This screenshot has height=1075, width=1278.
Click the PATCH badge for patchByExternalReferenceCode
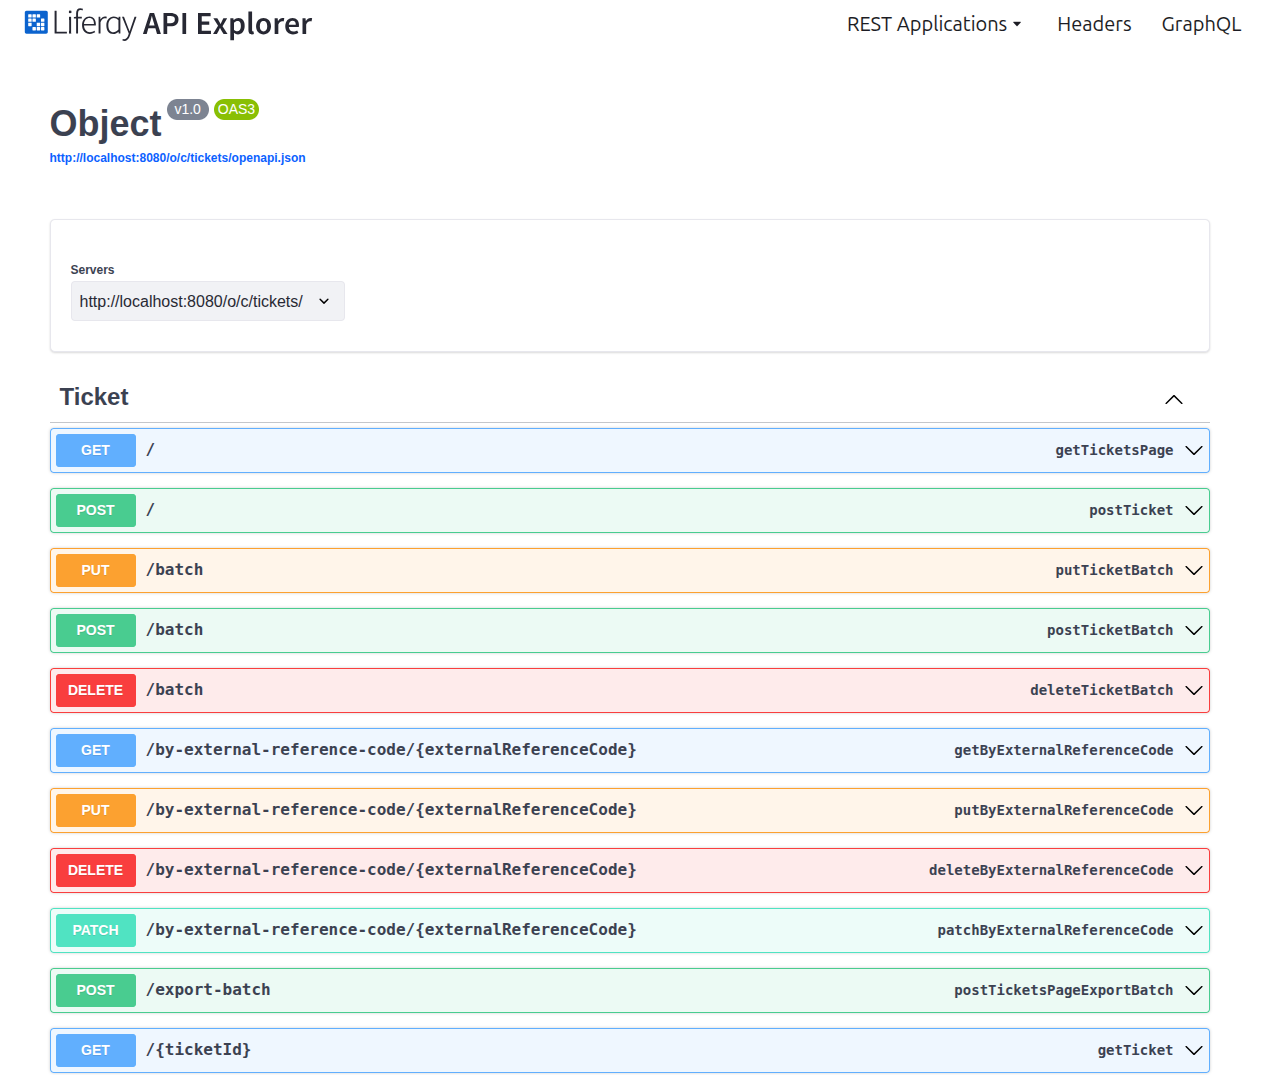pyautogui.click(x=96, y=930)
